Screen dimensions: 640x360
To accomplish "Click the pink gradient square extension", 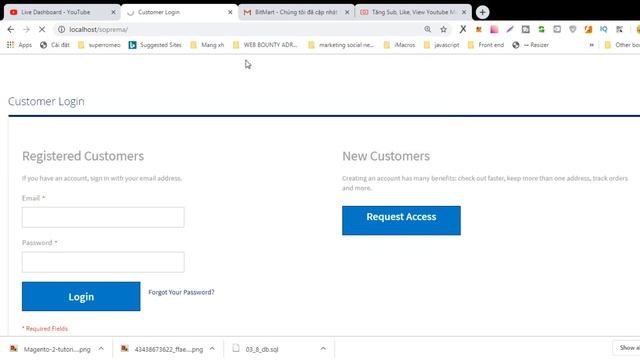I will click(494, 29).
